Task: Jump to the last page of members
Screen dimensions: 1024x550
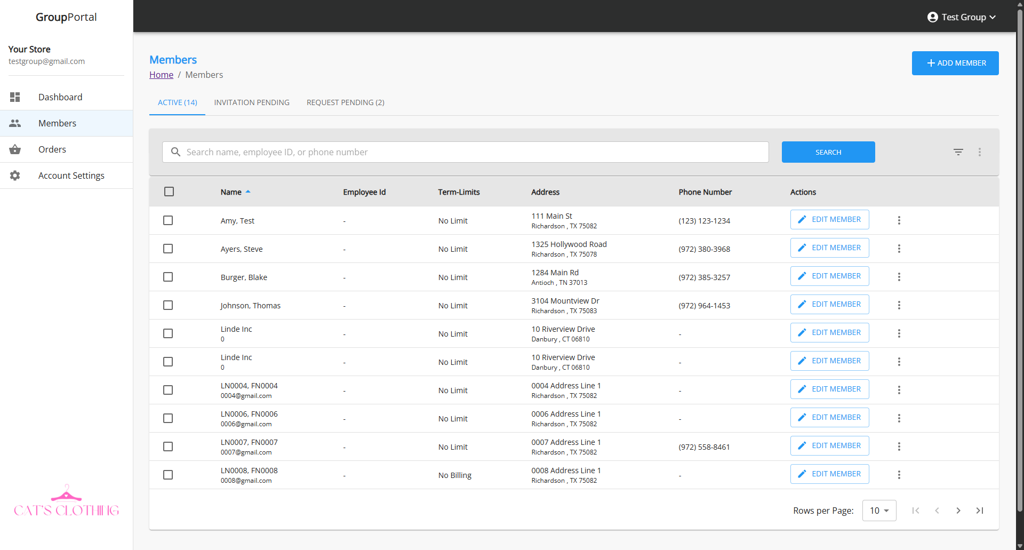Action: (980, 511)
